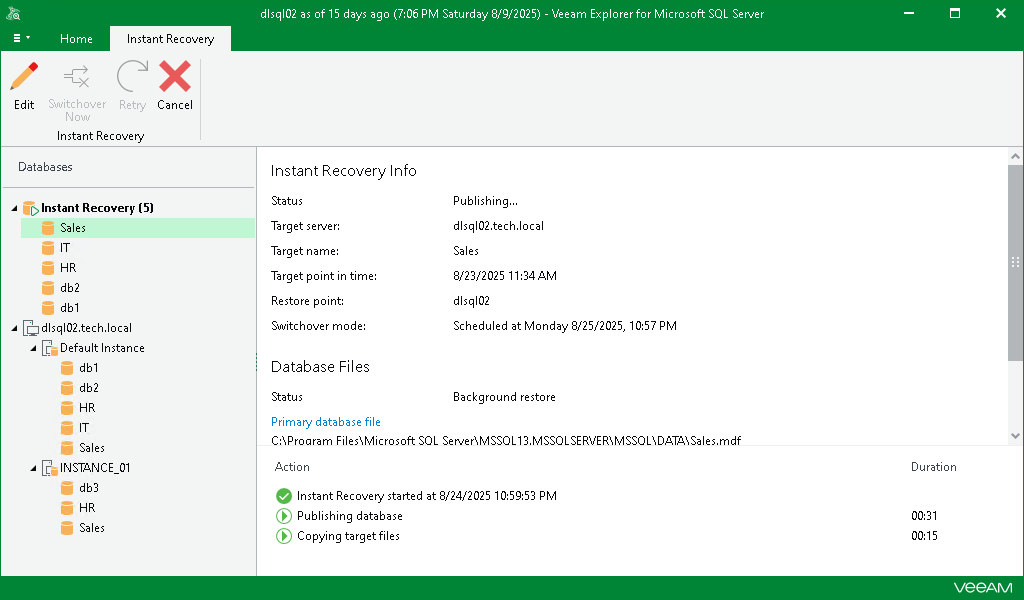Click the Copying target files action row
This screenshot has height=600, width=1024.
click(348, 536)
